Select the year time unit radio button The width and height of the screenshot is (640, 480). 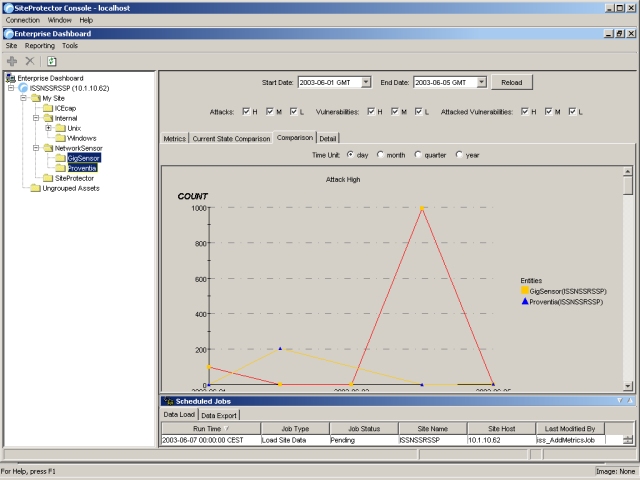[x=459, y=154]
